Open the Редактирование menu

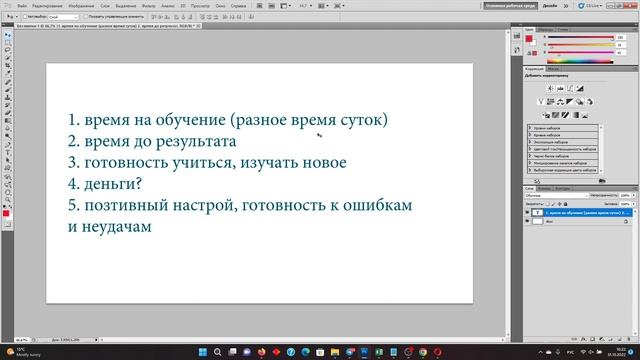point(47,6)
